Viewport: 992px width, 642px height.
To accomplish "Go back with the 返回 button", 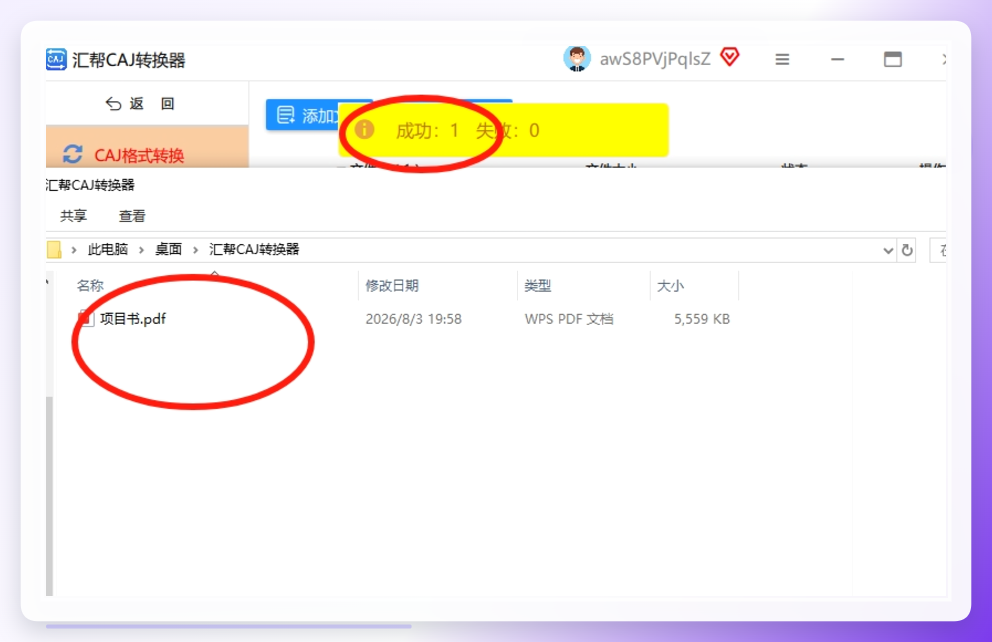I will (139, 104).
